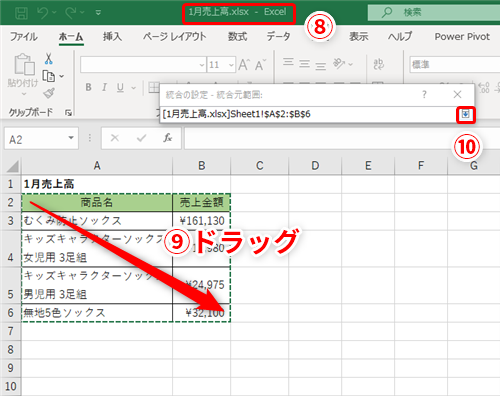The width and height of the screenshot is (500, 396).
Task: Click the increase font size icon
Action: (244, 65)
